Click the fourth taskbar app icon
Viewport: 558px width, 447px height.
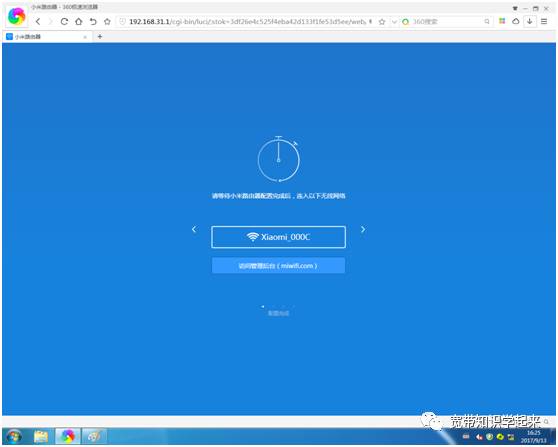[94, 436]
